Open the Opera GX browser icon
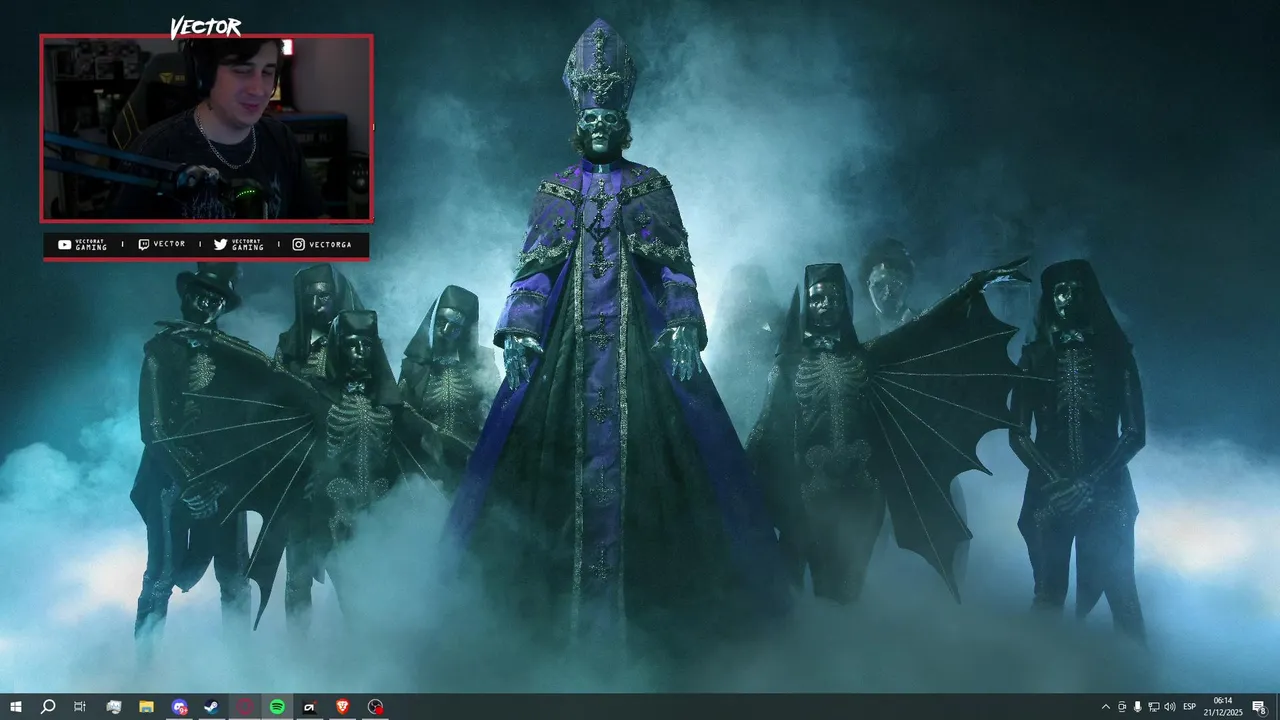1280x720 pixels. (244, 707)
